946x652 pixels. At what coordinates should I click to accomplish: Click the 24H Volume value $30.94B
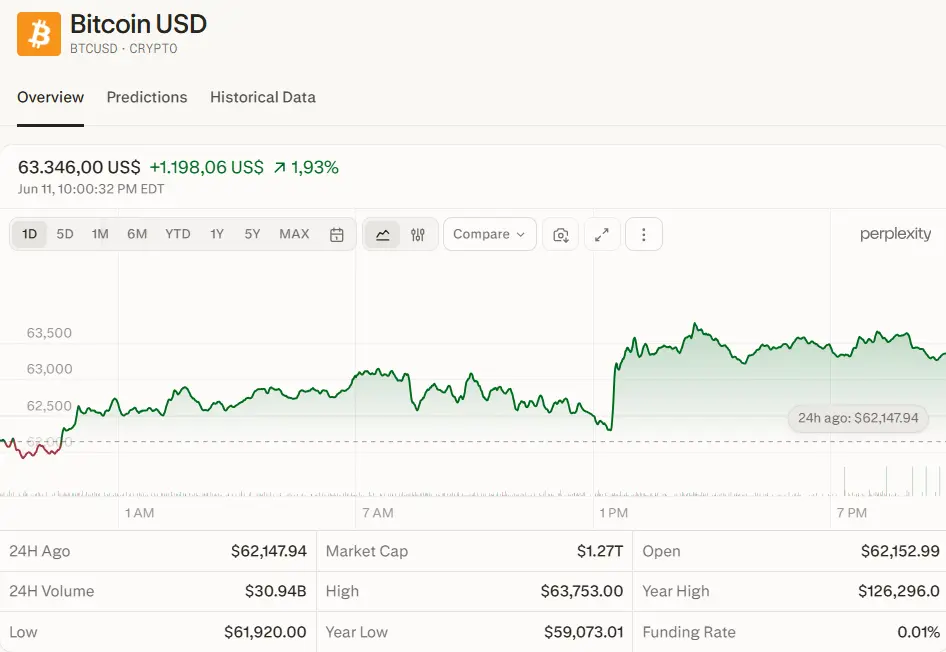[276, 591]
